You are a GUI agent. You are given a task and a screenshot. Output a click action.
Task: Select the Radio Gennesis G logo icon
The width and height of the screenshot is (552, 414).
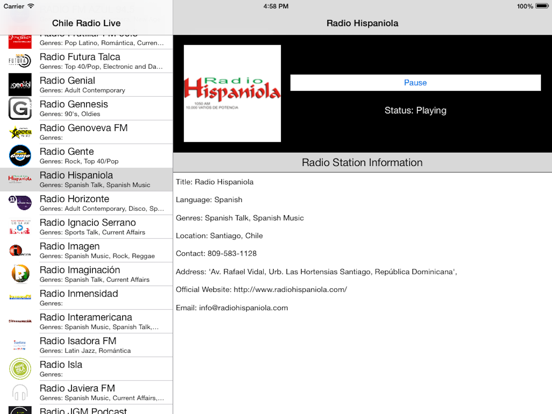pyautogui.click(x=20, y=108)
